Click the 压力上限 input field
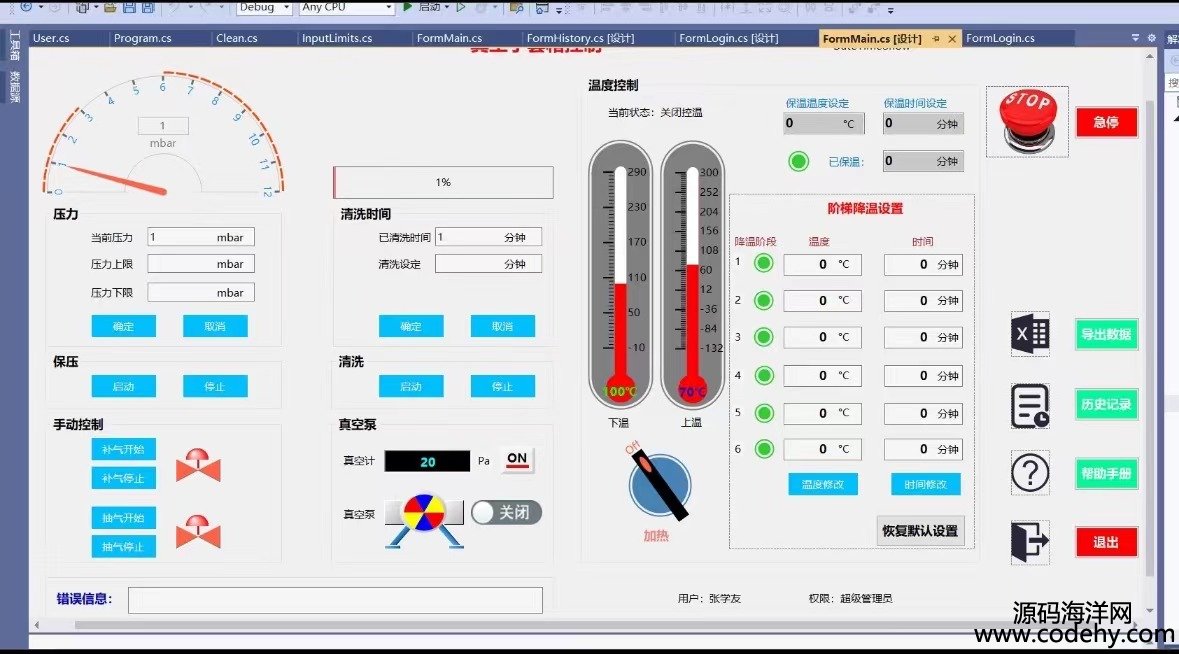Image resolution: width=1179 pixels, height=654 pixels. pos(201,264)
